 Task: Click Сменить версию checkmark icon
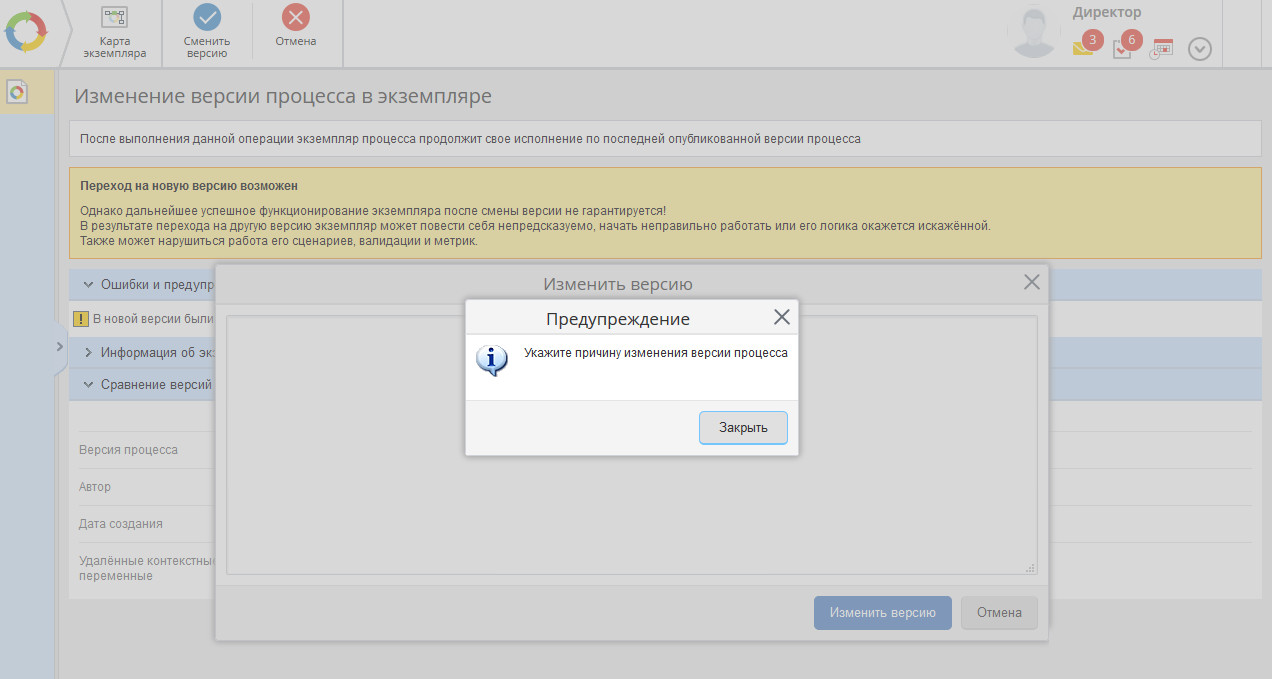pyautogui.click(x=207, y=17)
